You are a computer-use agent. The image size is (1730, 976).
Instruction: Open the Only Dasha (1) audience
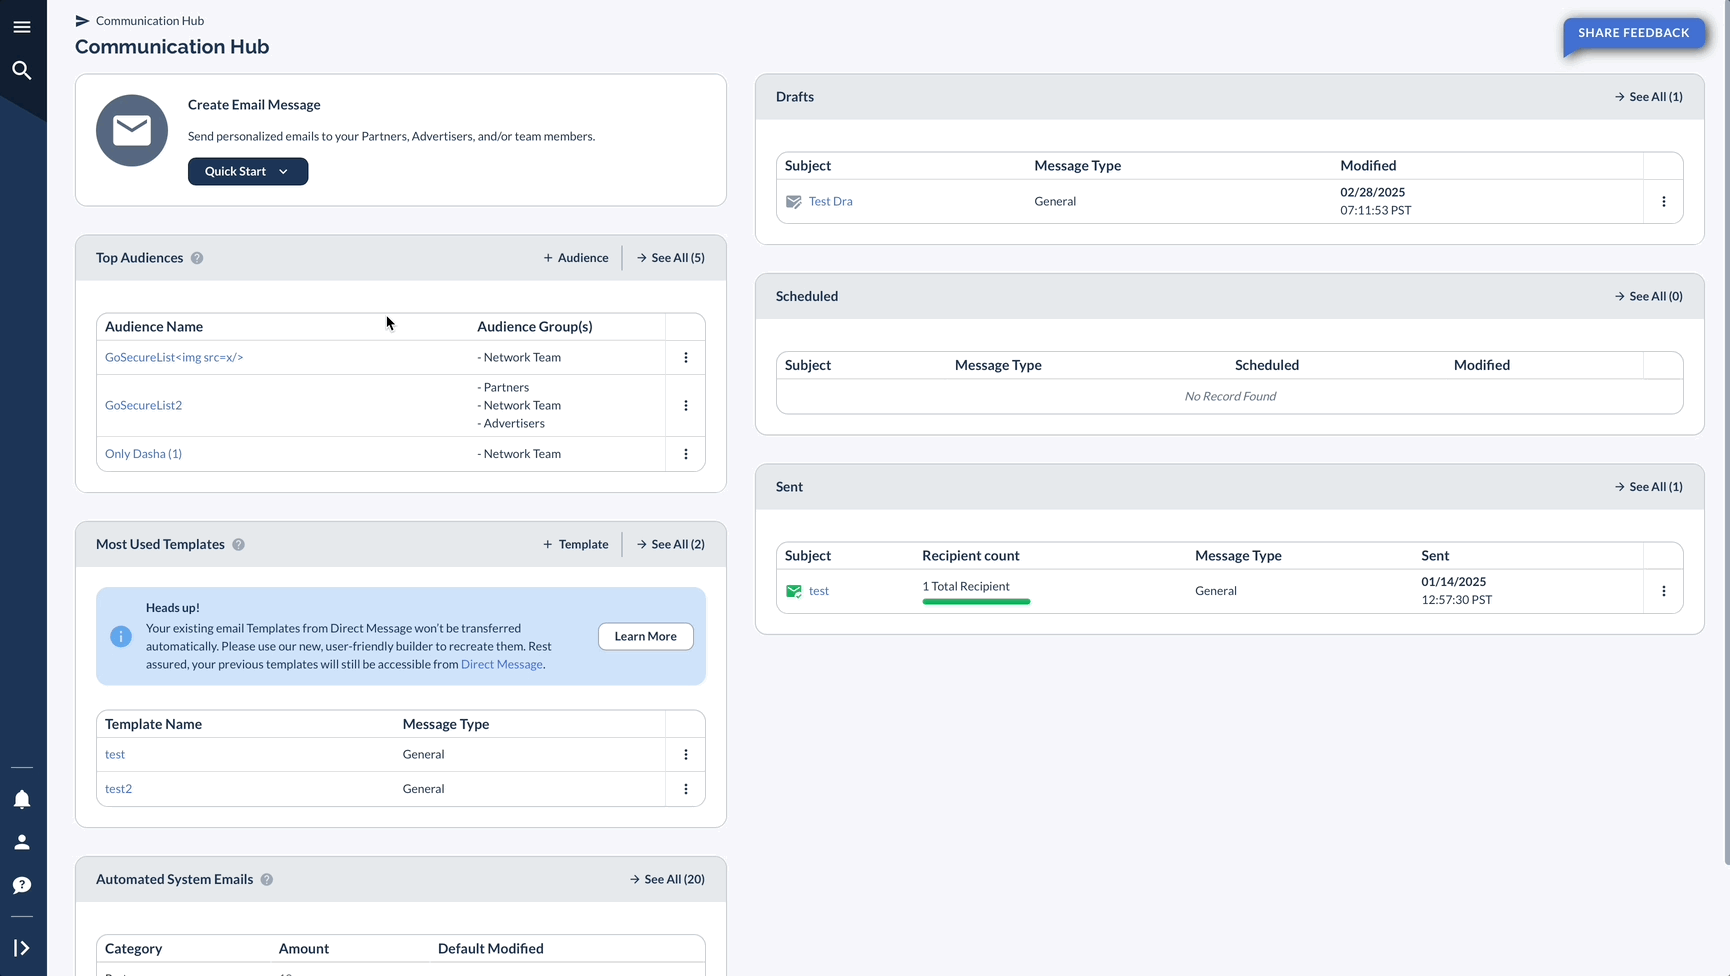143,454
